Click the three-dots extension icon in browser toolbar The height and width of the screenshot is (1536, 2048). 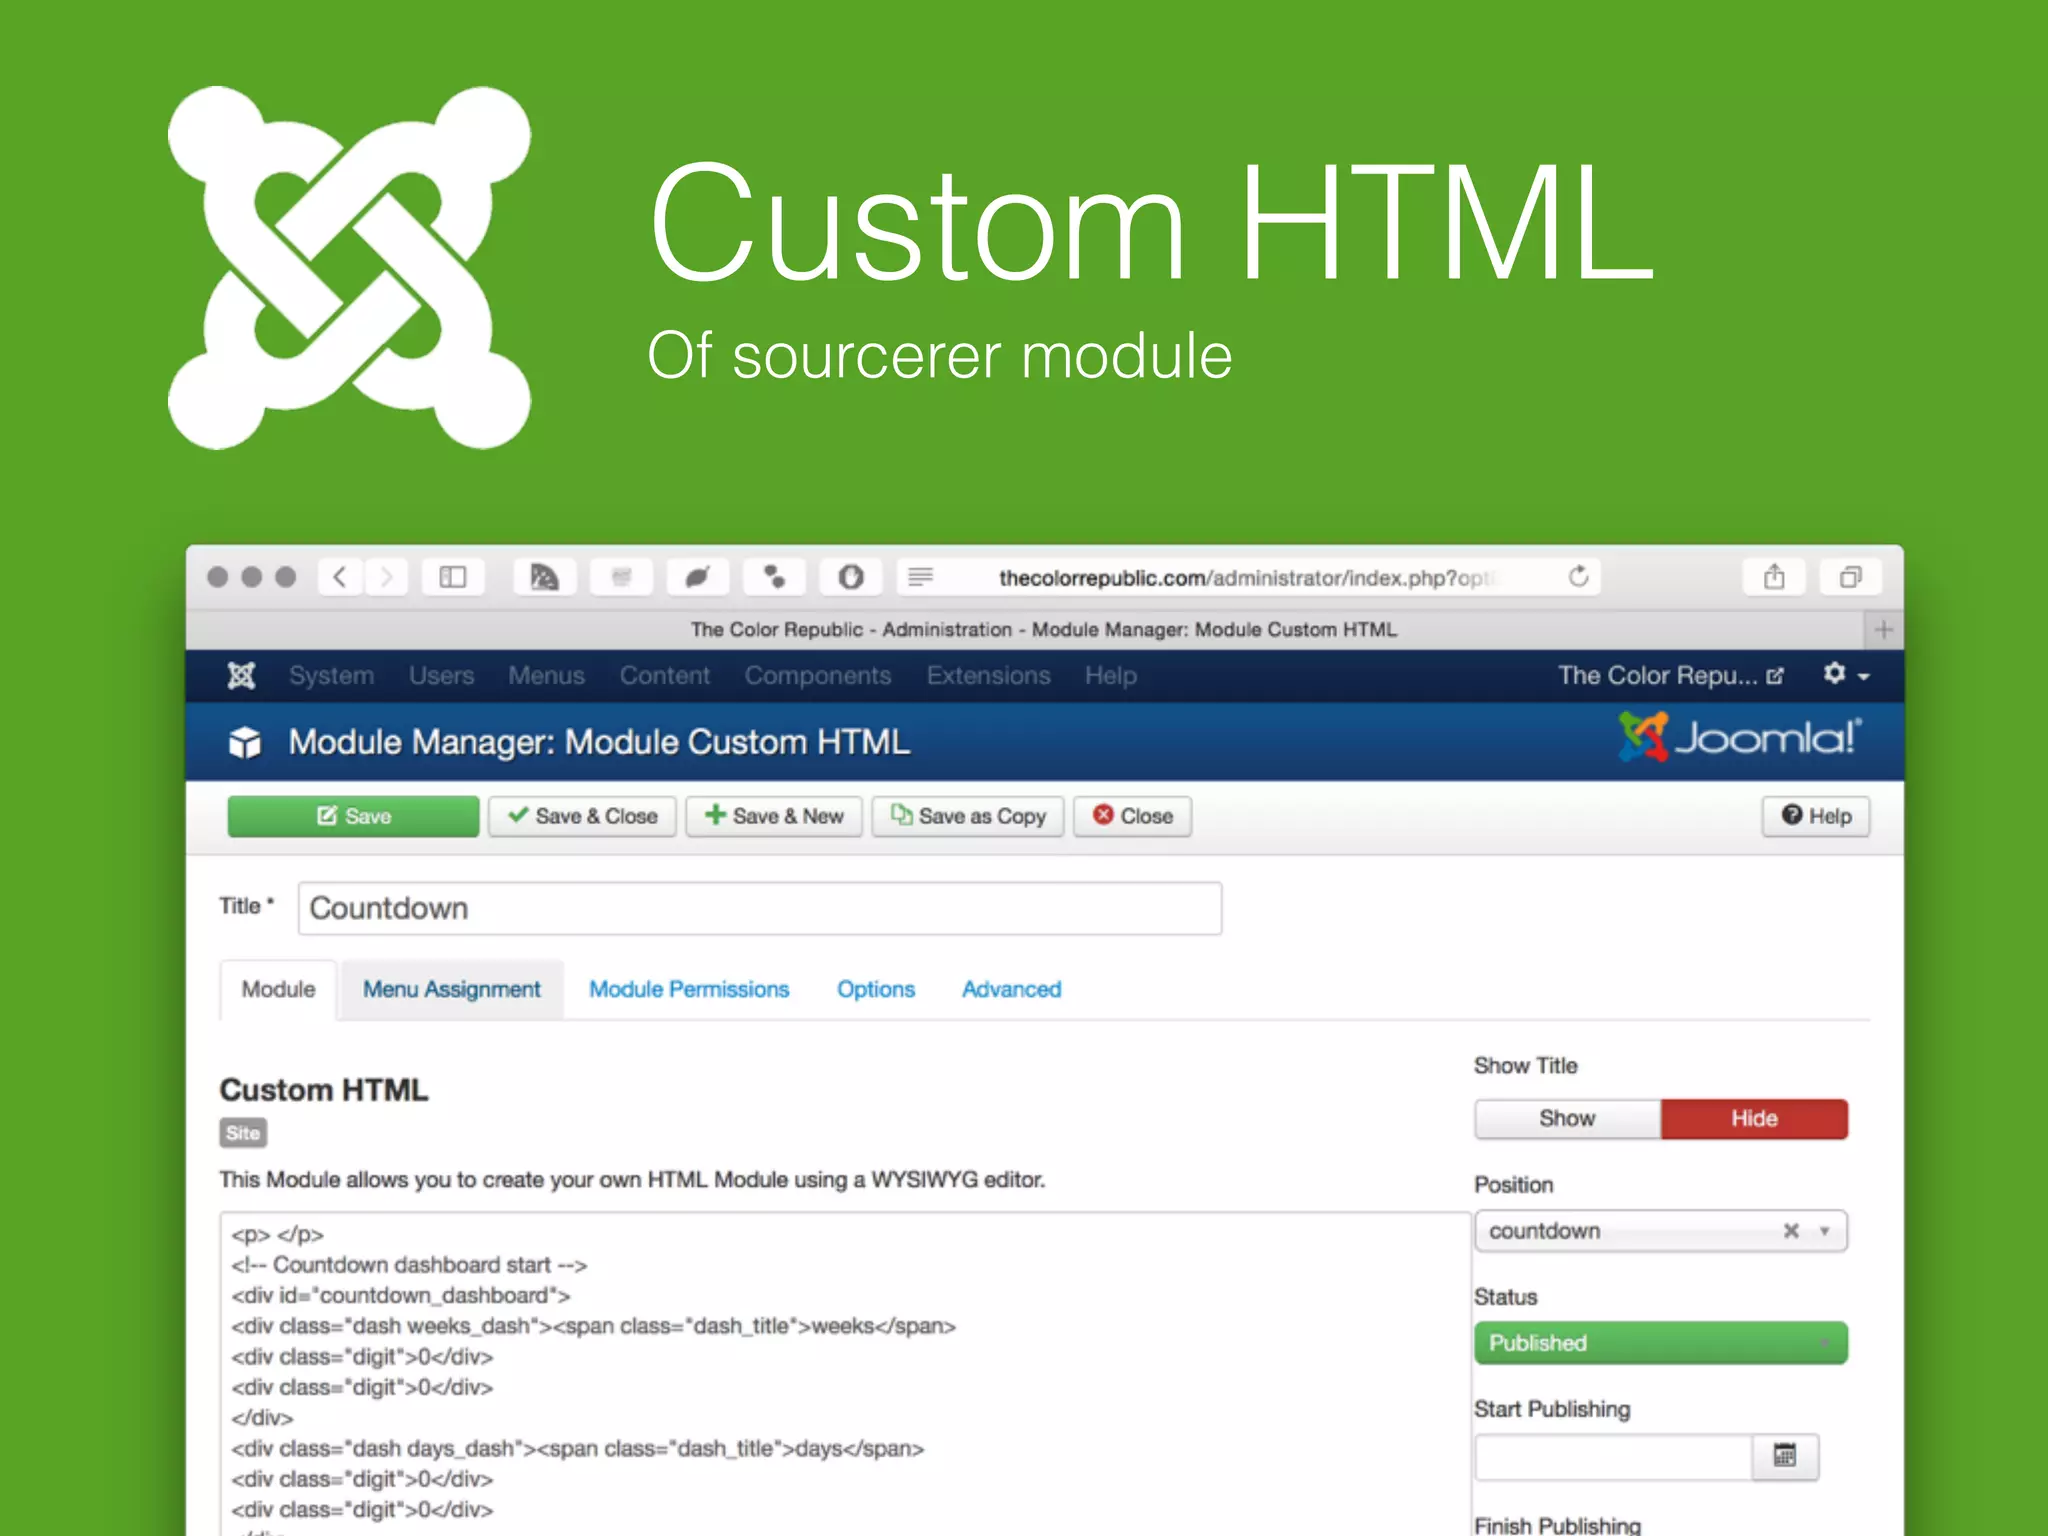[x=774, y=577]
